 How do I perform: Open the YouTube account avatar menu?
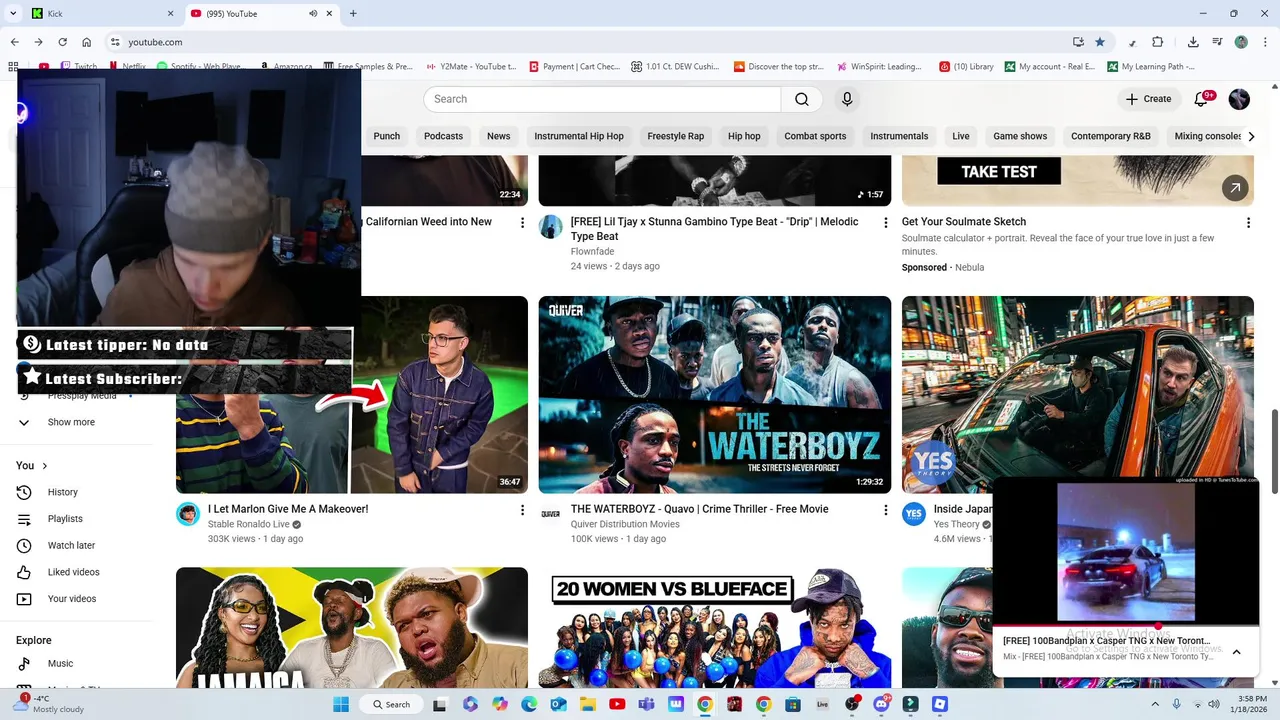pyautogui.click(x=1239, y=99)
